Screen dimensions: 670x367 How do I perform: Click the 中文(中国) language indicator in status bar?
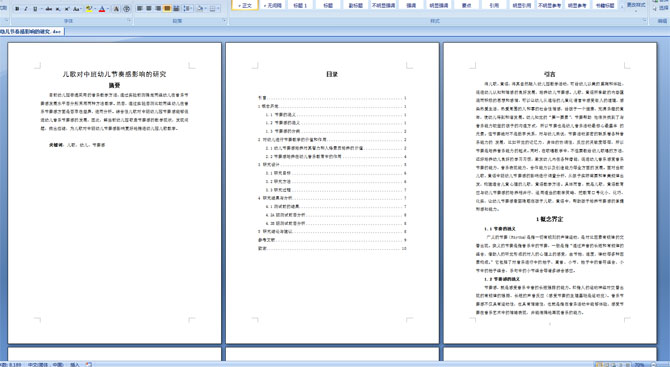(45, 364)
